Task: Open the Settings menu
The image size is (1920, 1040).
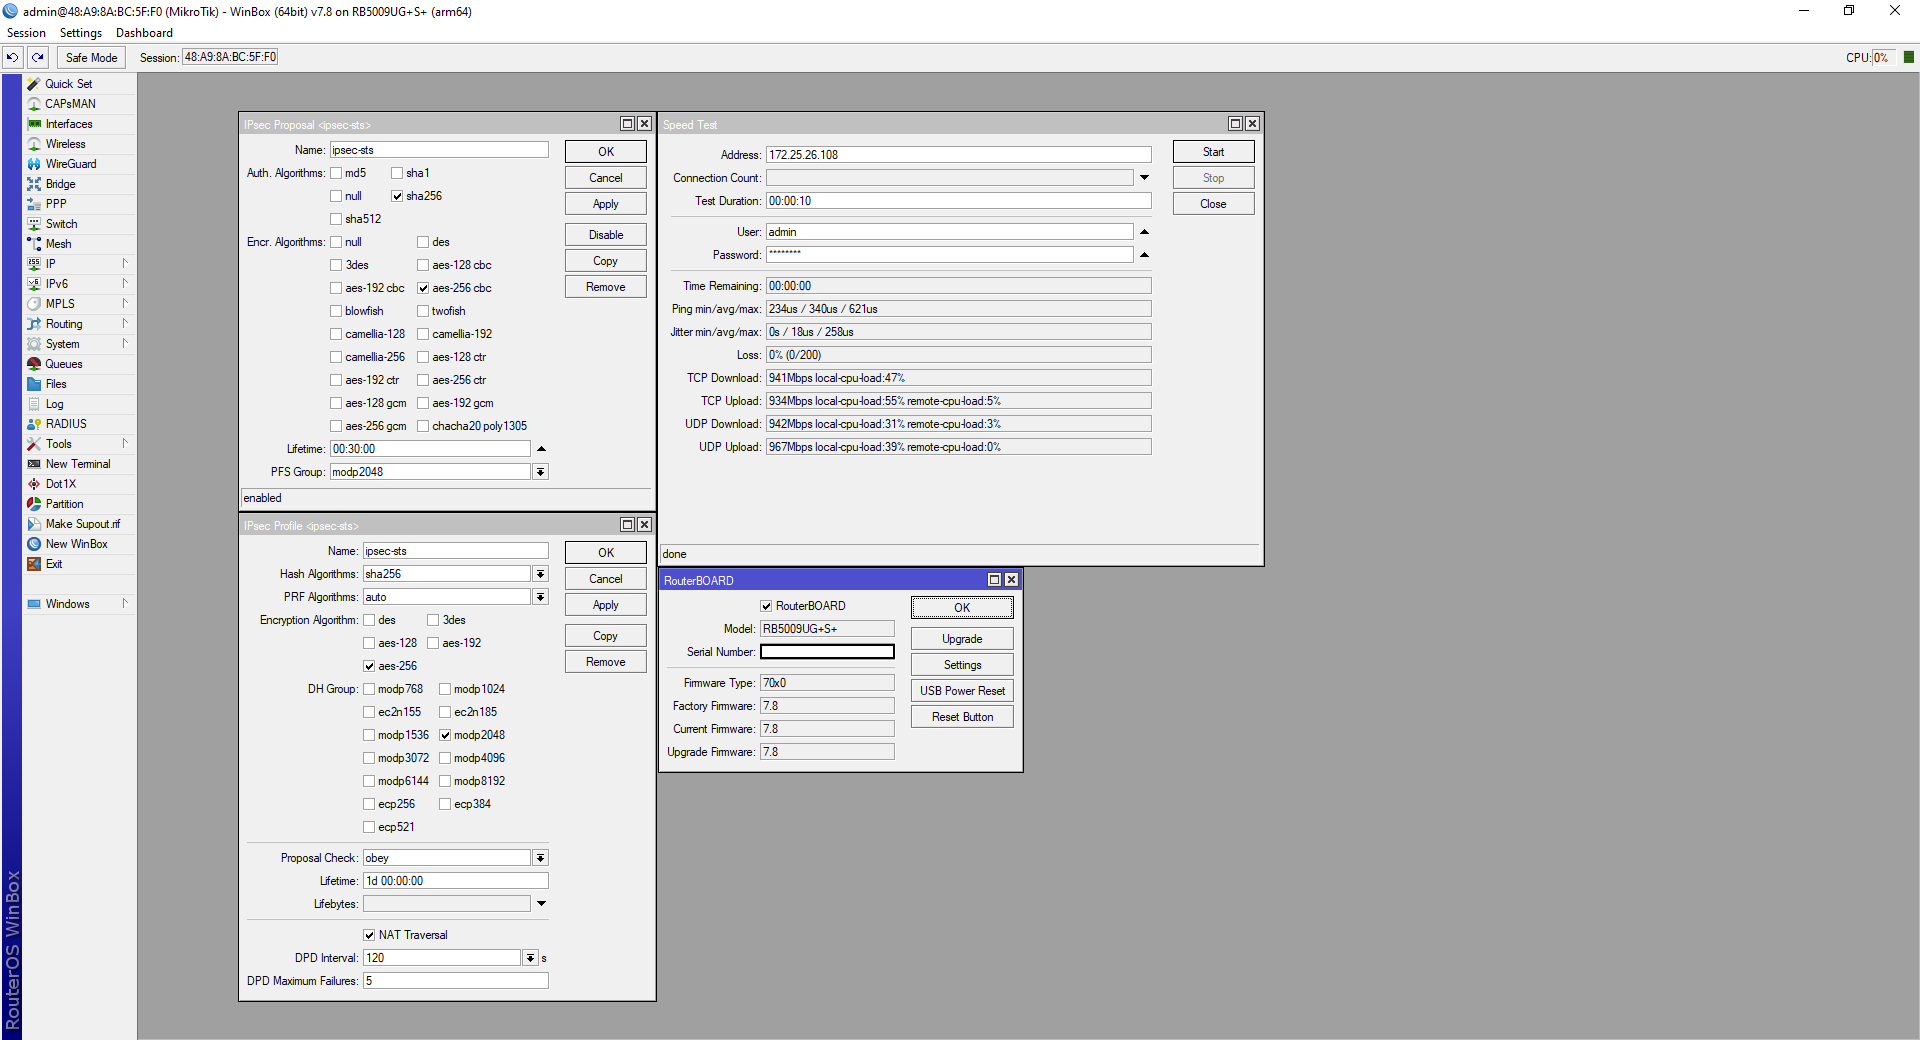Action: [x=81, y=33]
